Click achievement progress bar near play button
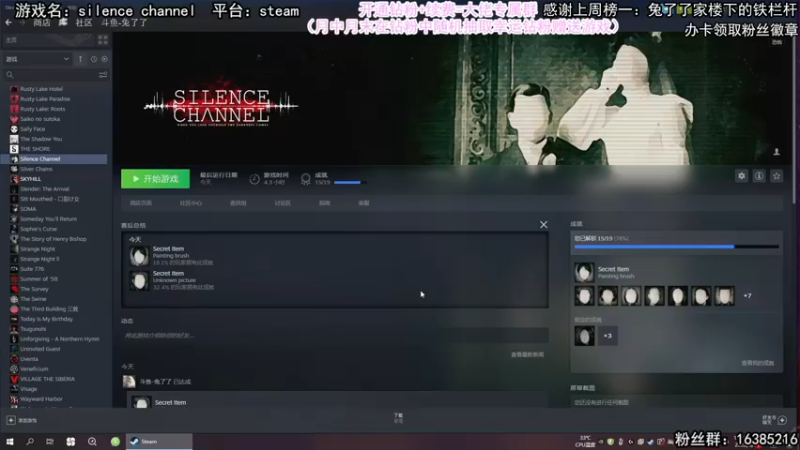800x450 pixels. (x=350, y=182)
